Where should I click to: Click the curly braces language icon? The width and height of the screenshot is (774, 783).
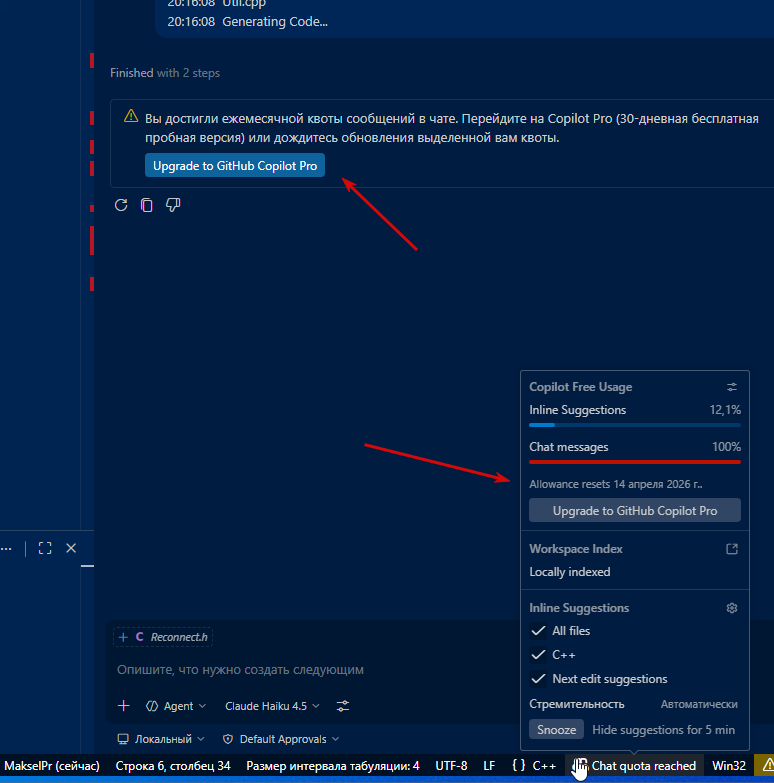519,766
